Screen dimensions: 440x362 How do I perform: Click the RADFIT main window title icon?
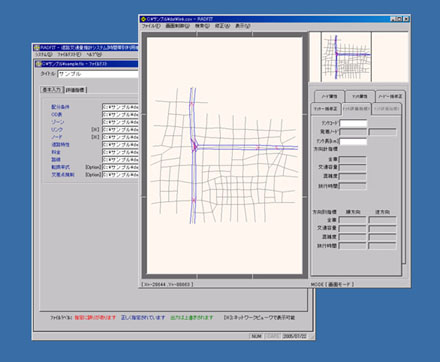(x=37, y=48)
